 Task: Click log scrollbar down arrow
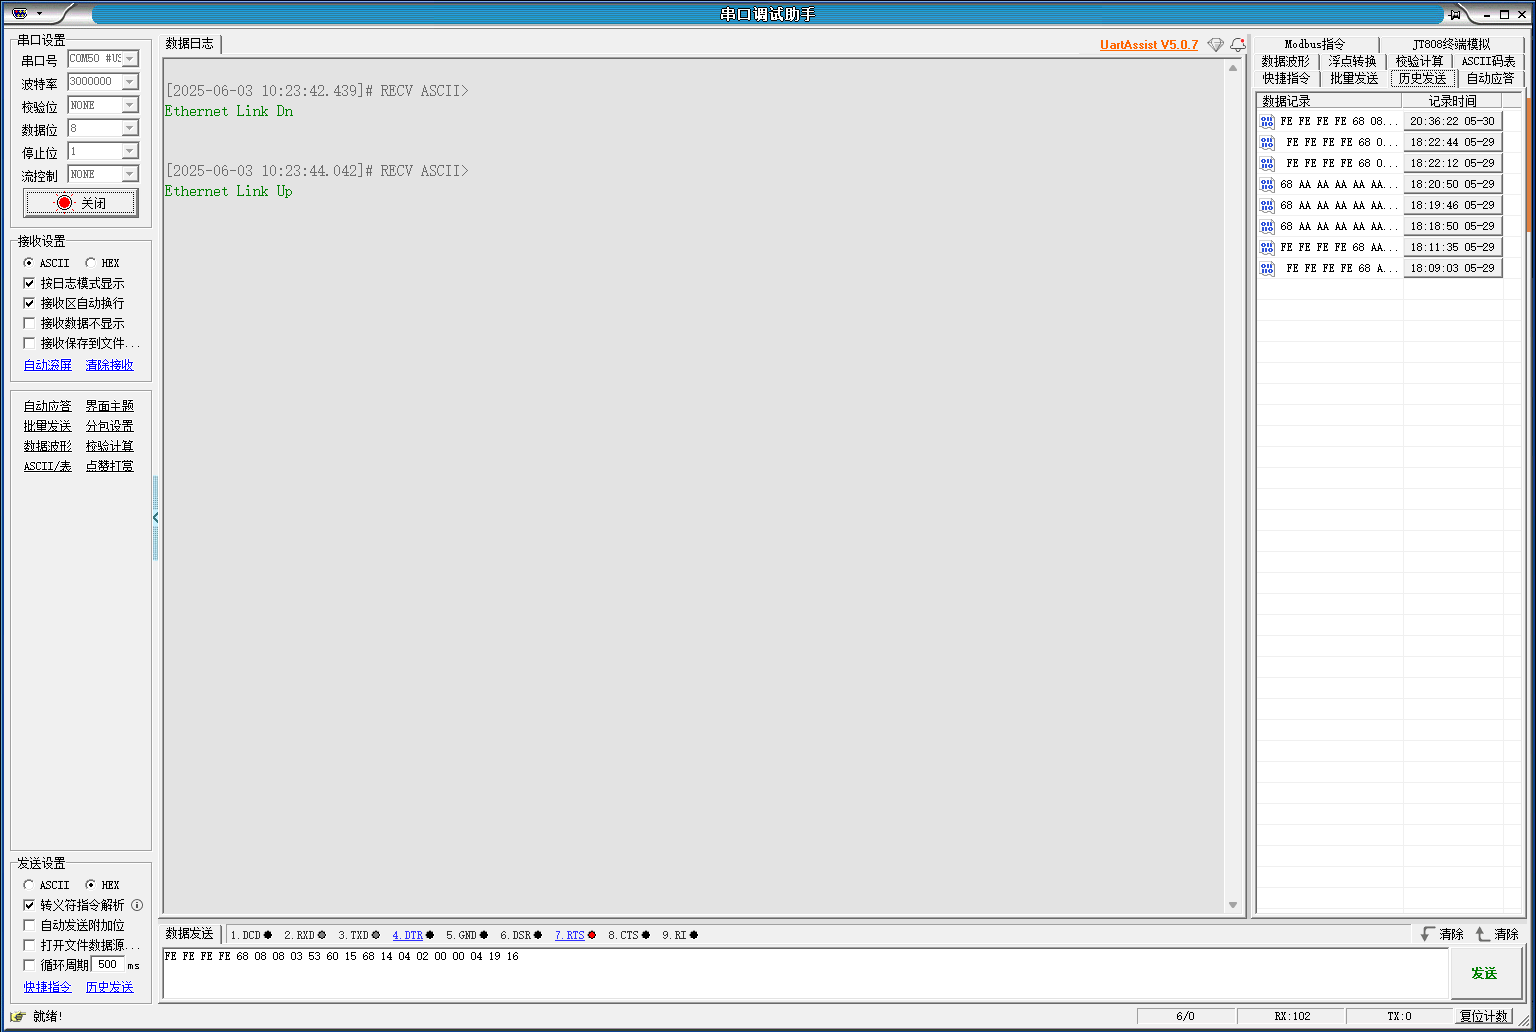pyautogui.click(x=1233, y=905)
